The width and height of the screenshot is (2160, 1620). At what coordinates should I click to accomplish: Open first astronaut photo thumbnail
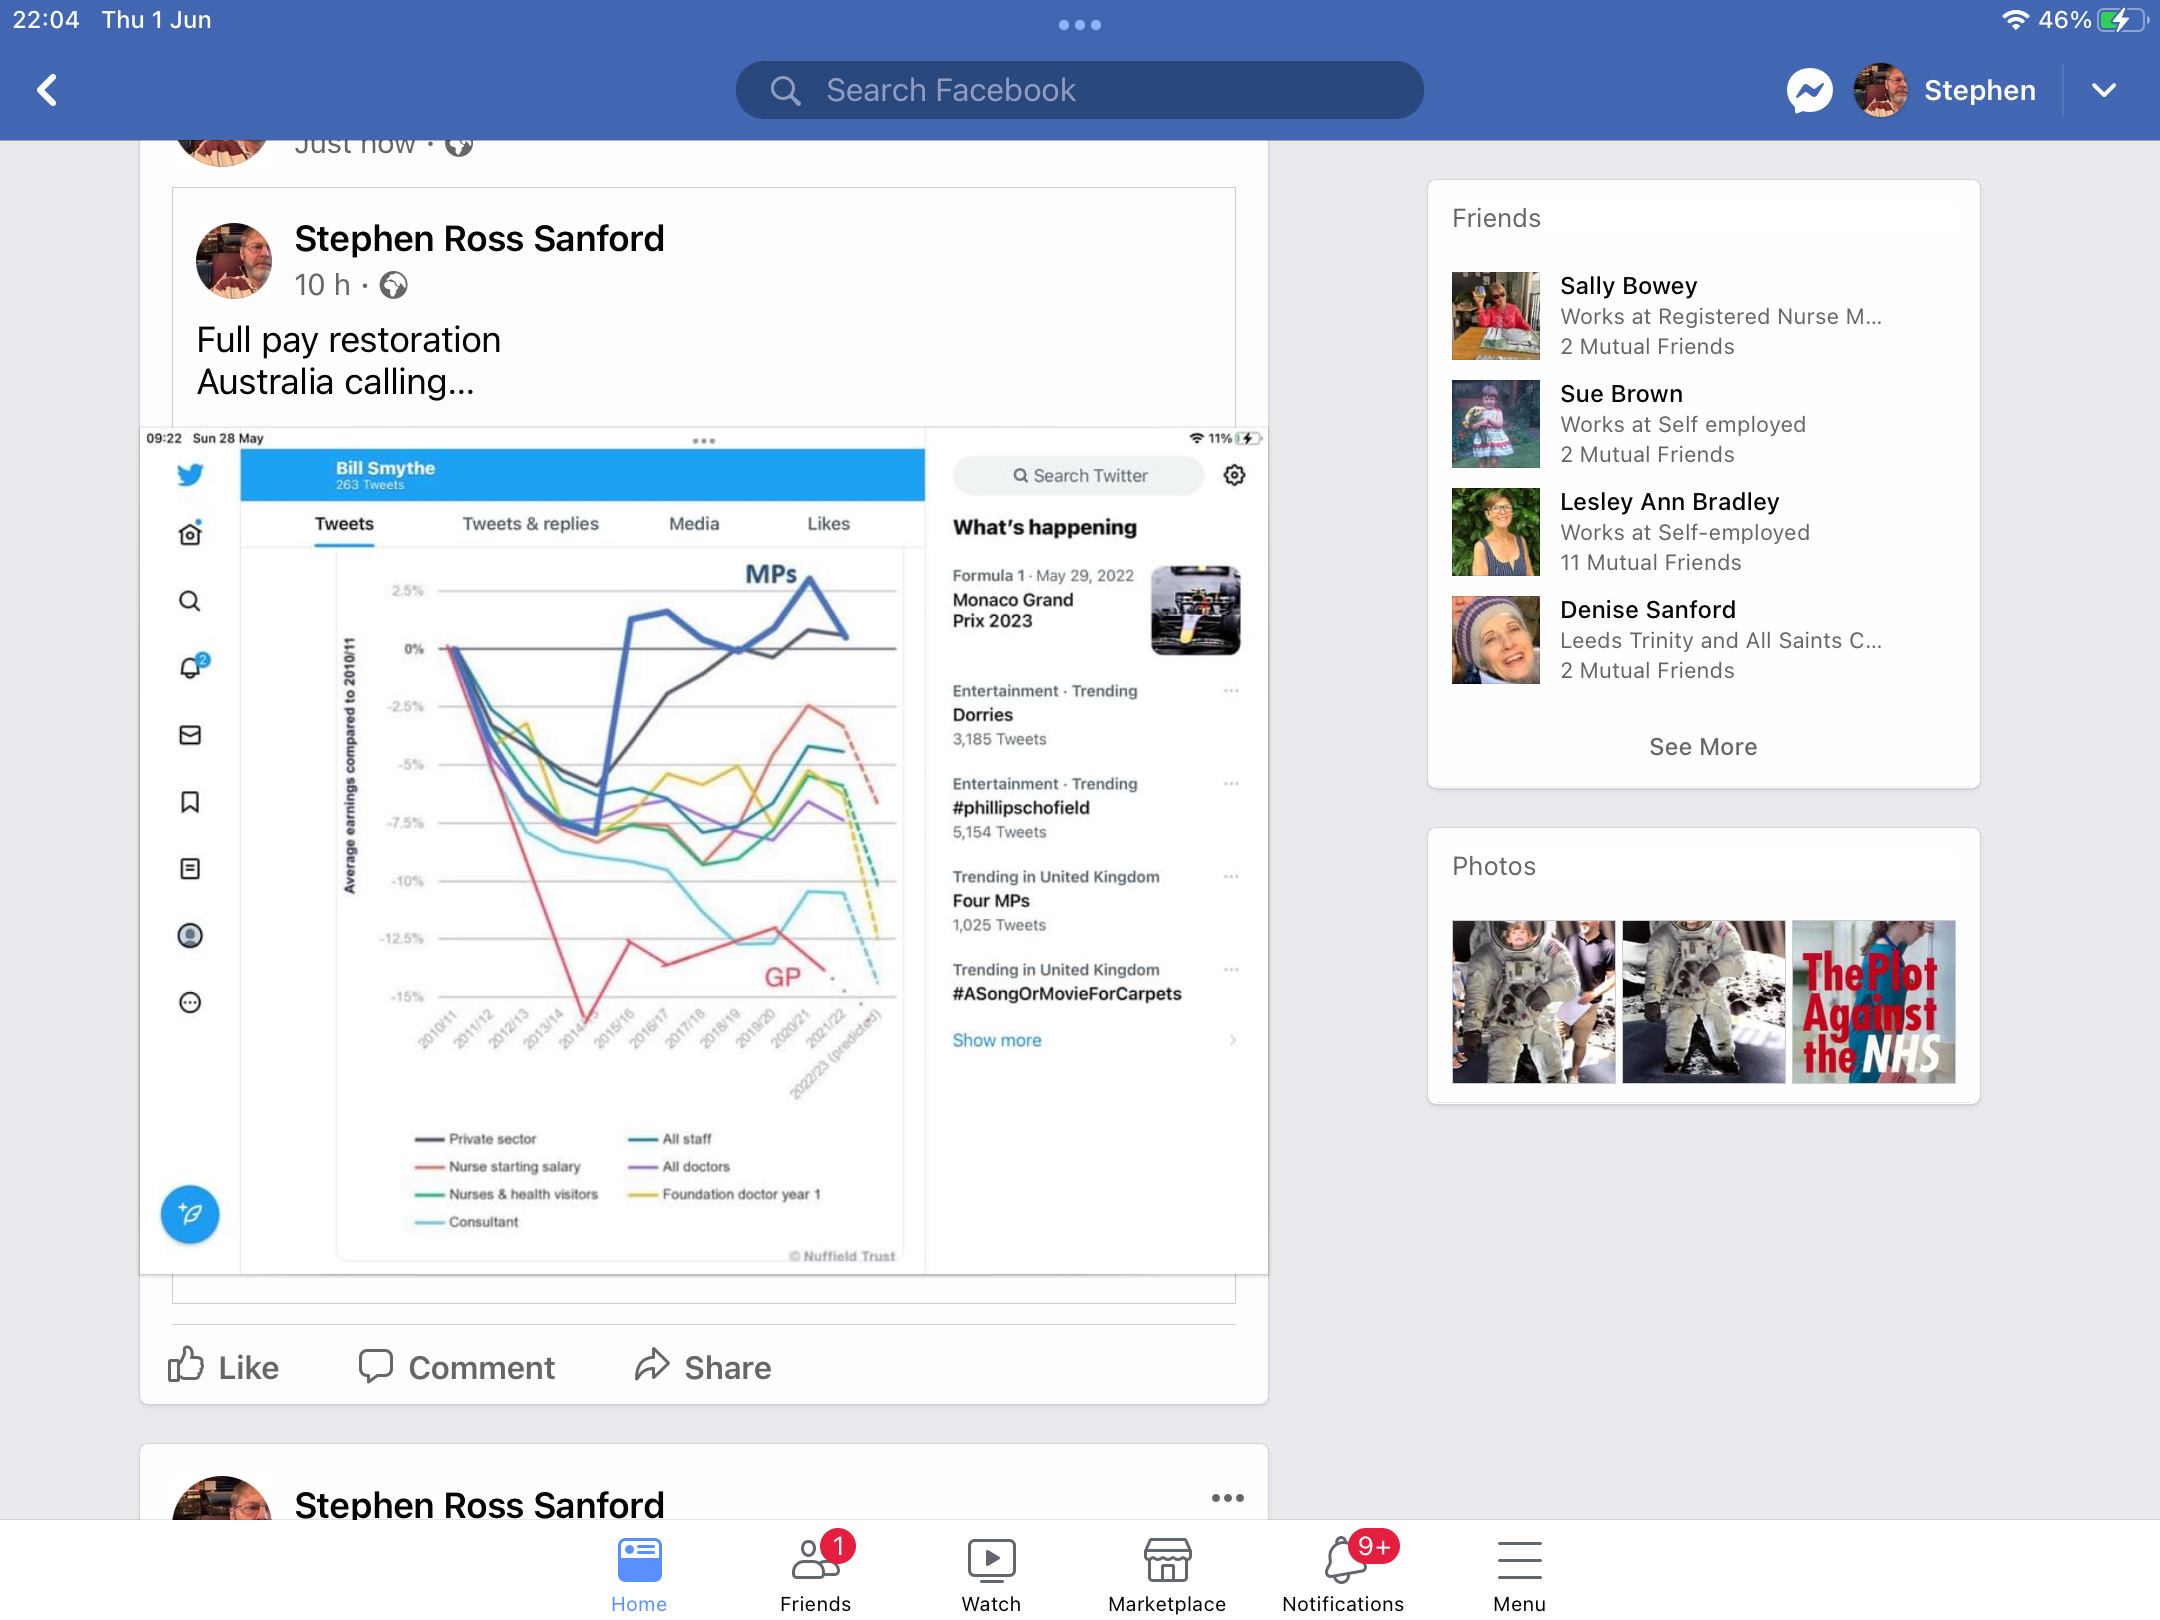[1533, 1002]
